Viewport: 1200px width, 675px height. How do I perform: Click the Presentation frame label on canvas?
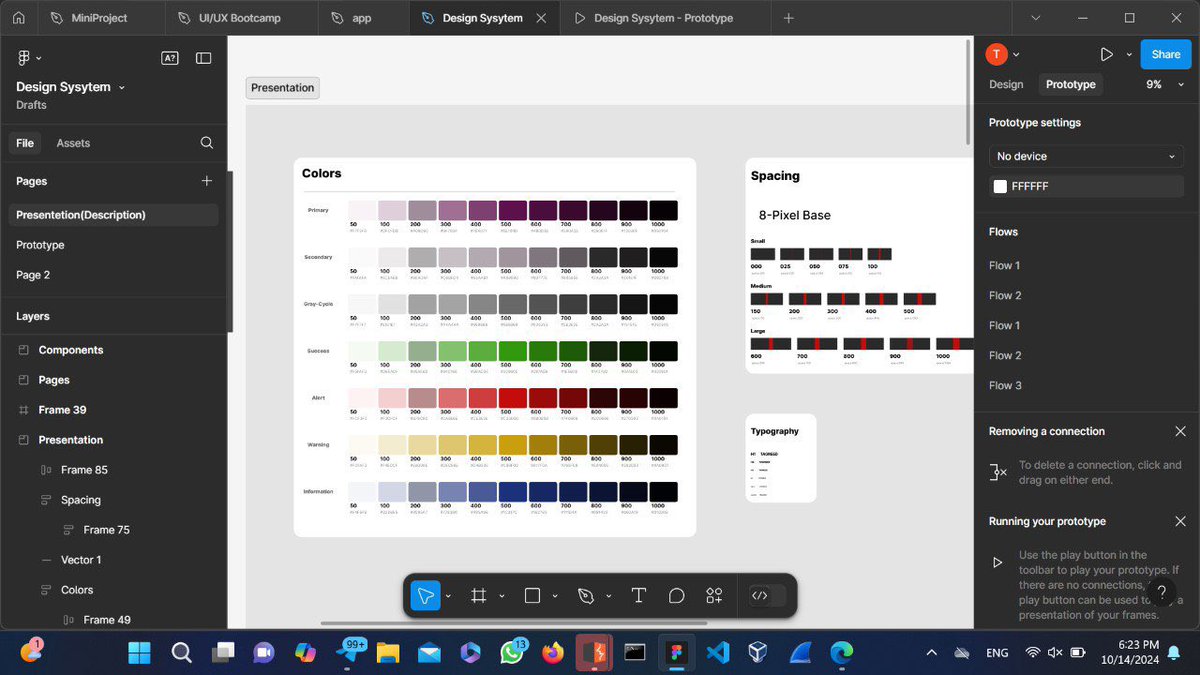coord(282,88)
